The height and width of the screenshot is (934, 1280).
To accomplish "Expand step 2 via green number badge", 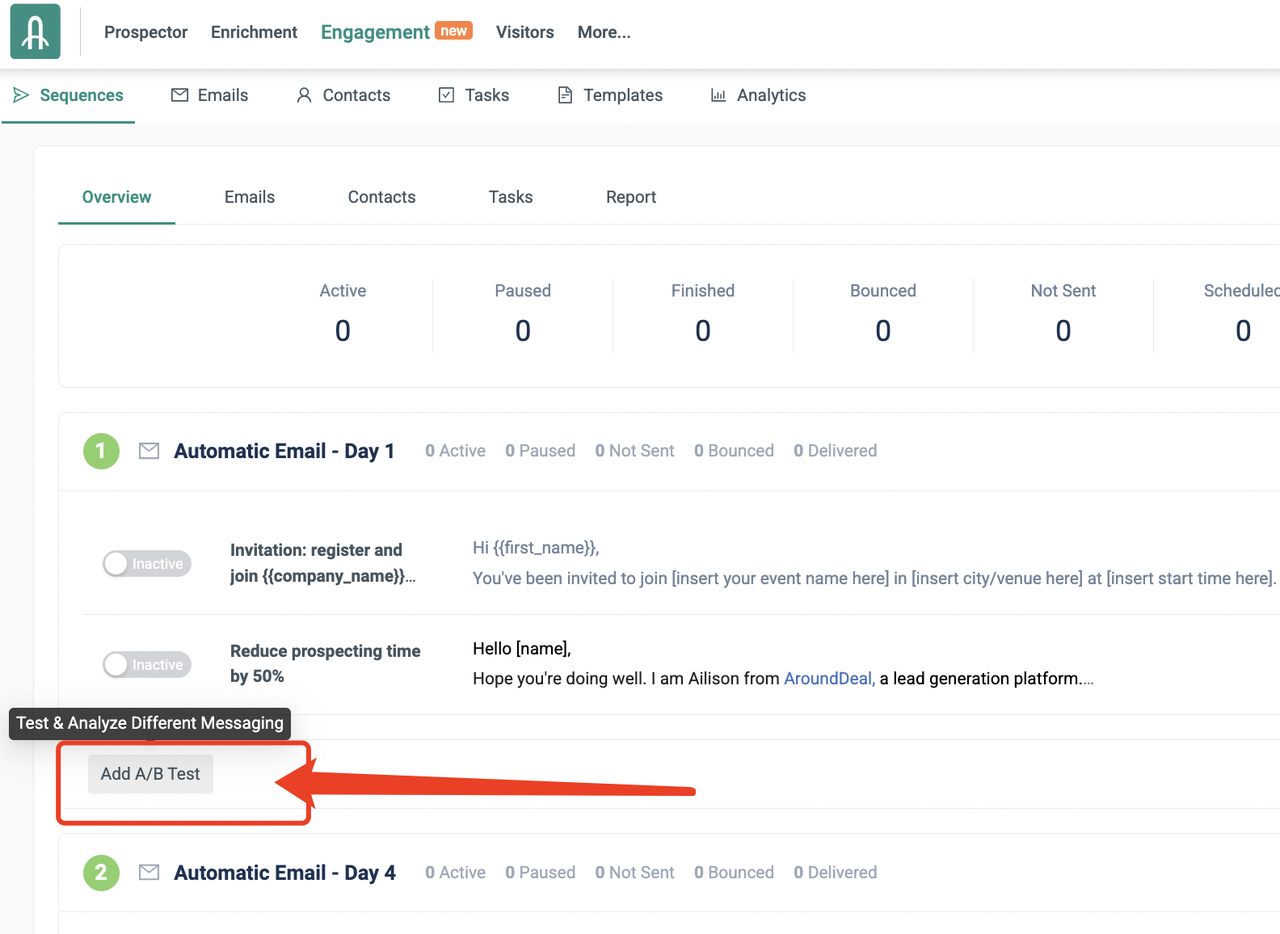I will pyautogui.click(x=101, y=873).
